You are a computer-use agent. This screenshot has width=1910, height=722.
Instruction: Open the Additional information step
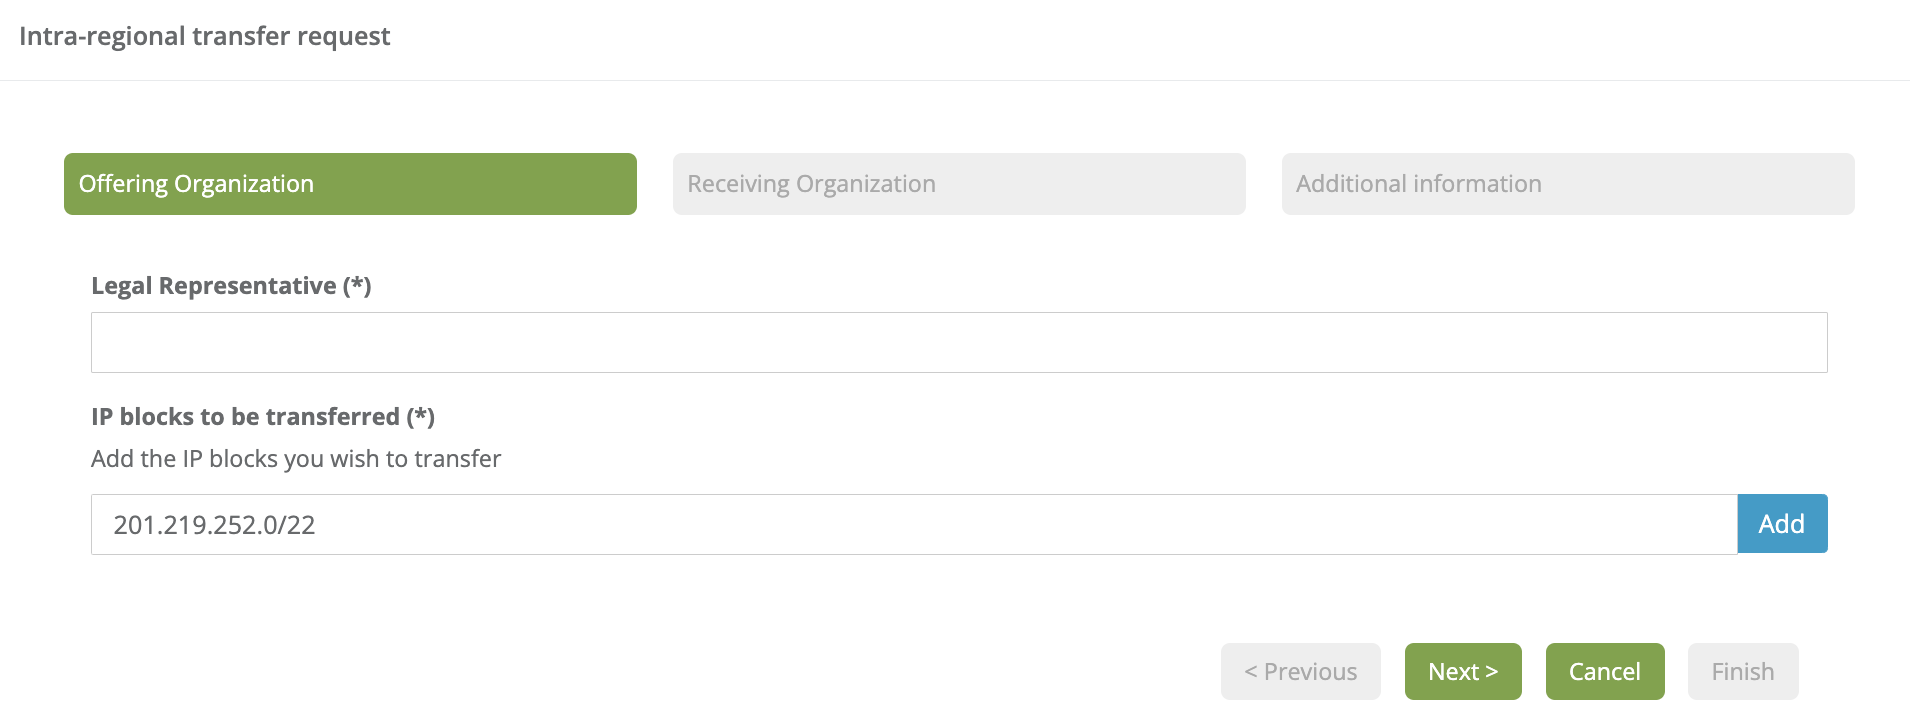coord(1567,184)
